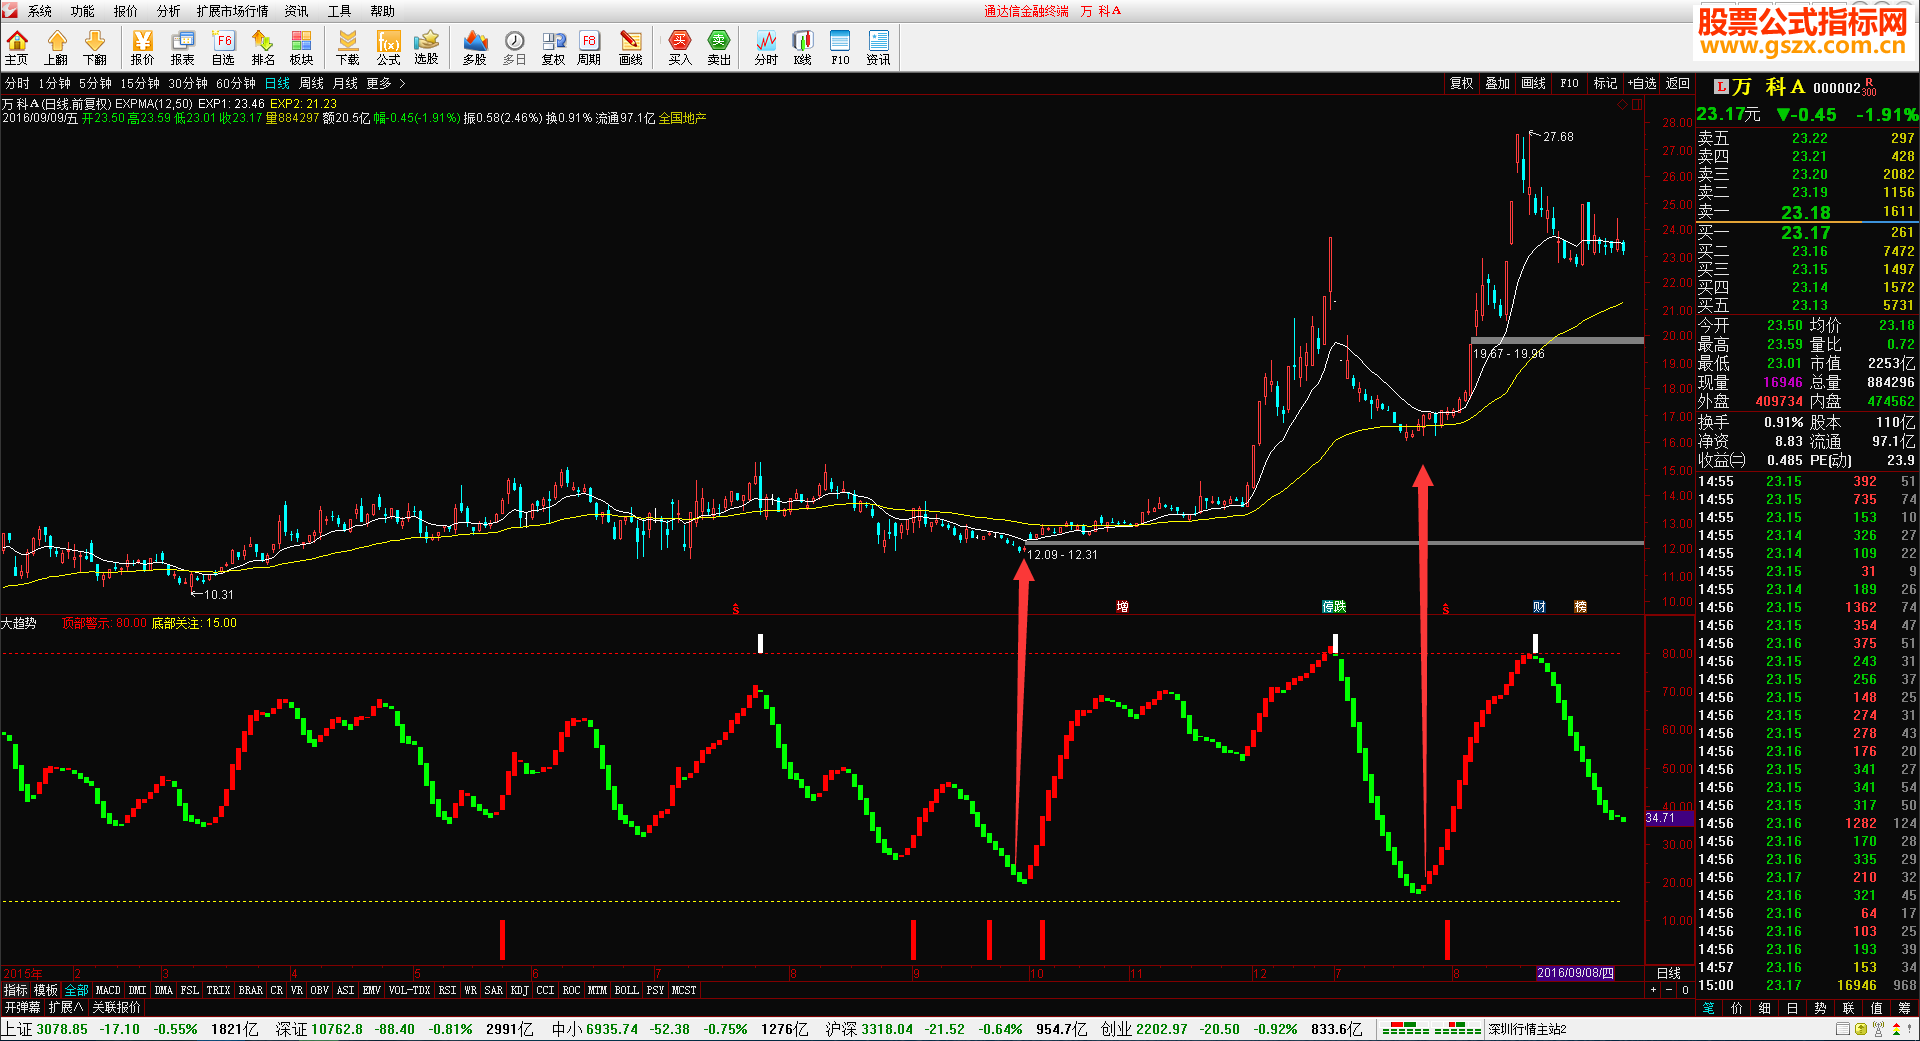Click the 关联报价 button
Image resolution: width=1920 pixels, height=1041 pixels.
pyautogui.click(x=117, y=1007)
